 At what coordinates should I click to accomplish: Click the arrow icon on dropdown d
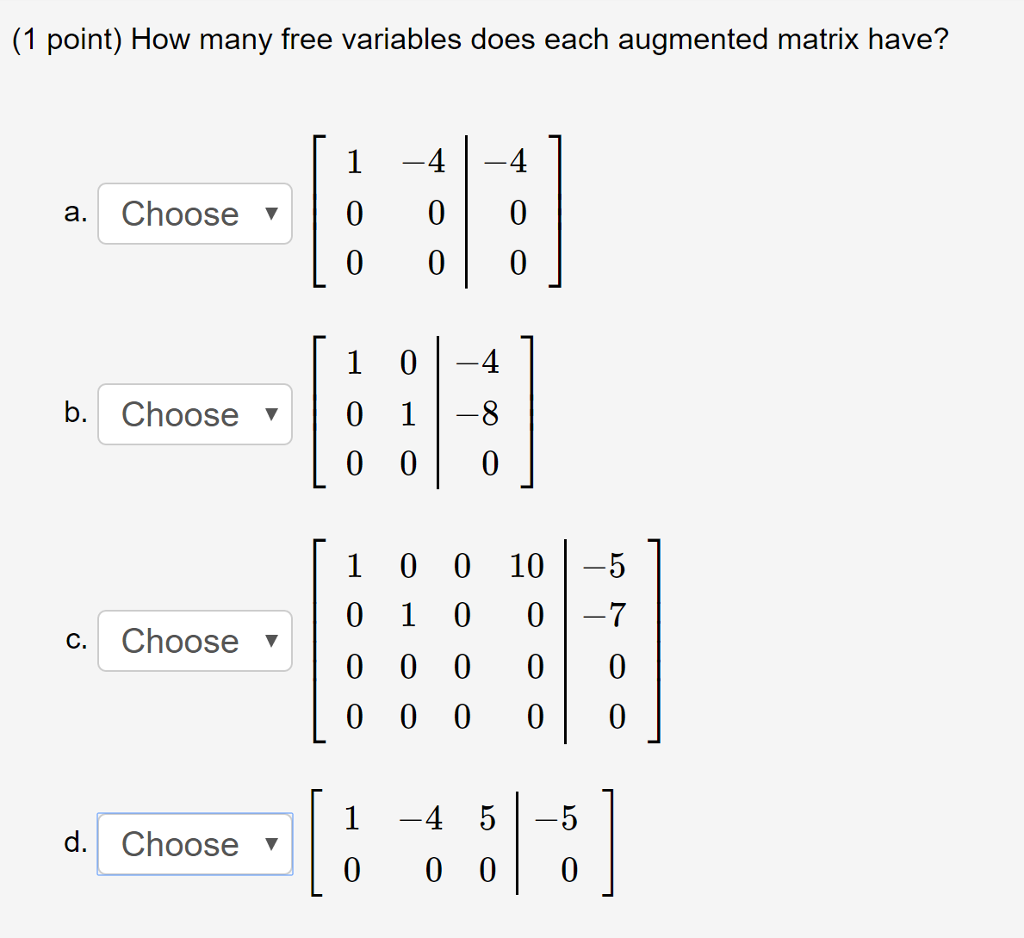point(271,844)
